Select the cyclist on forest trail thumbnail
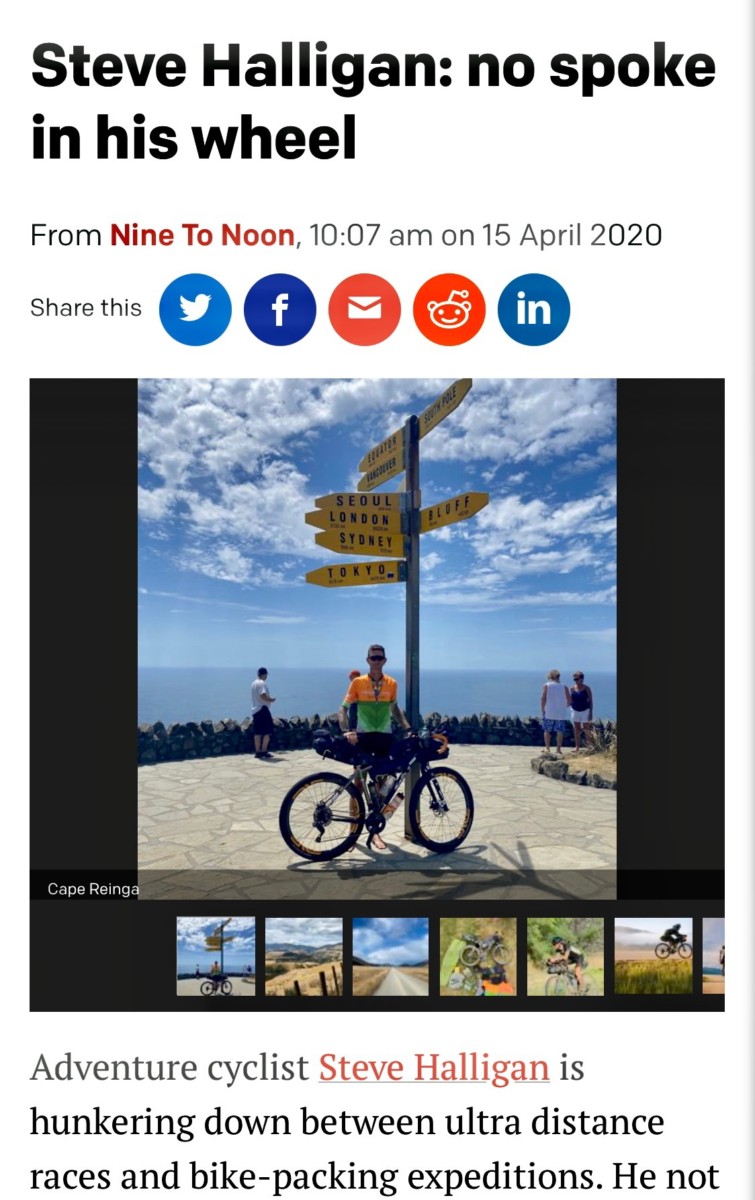The width and height of the screenshot is (755, 1200). tap(565, 956)
